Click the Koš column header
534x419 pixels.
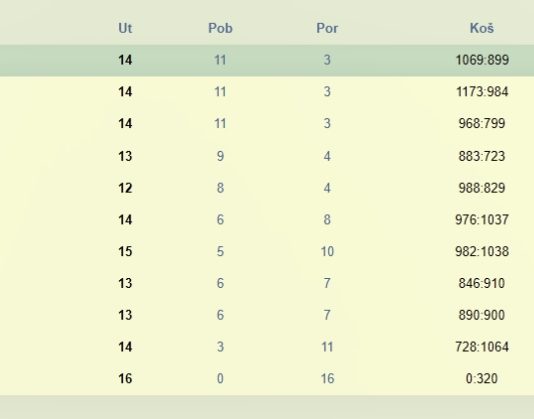click(482, 28)
